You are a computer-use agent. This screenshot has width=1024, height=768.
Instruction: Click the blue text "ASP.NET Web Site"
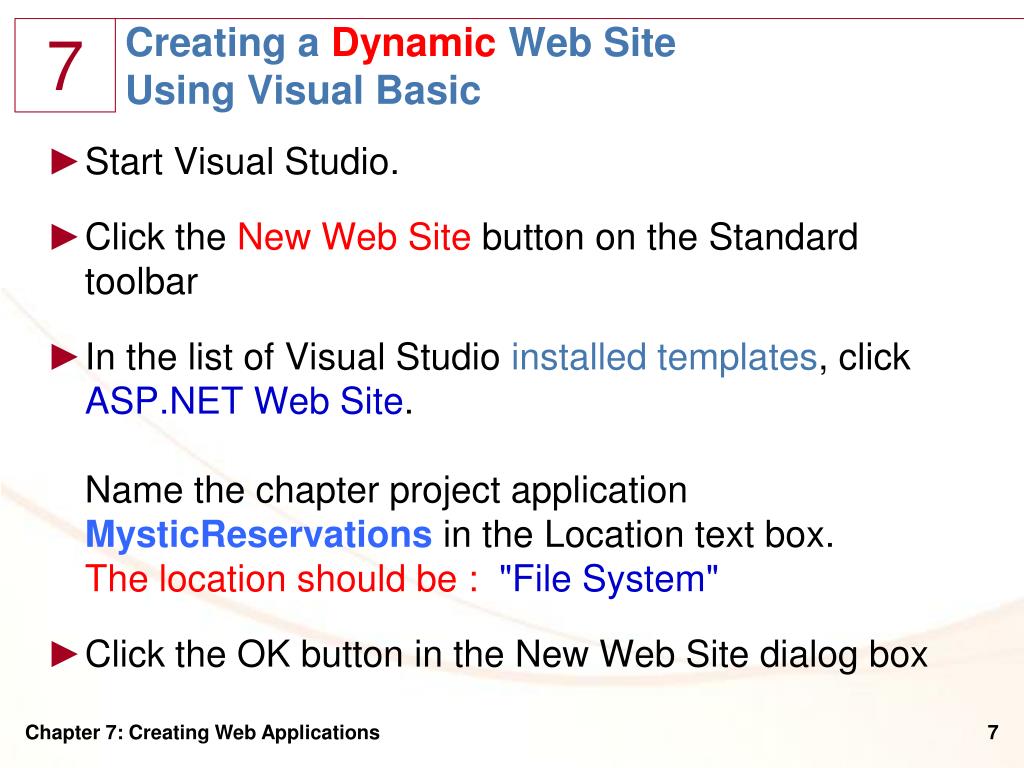[x=244, y=401]
